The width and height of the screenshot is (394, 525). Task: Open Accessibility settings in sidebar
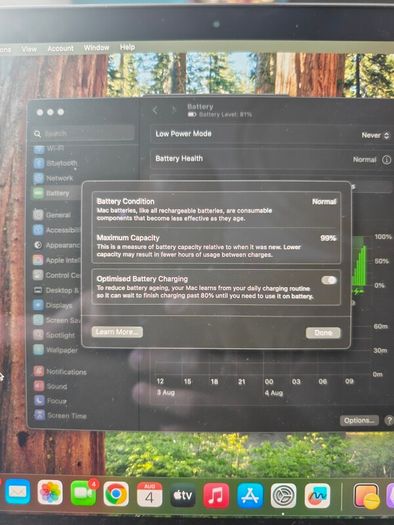[x=56, y=230]
